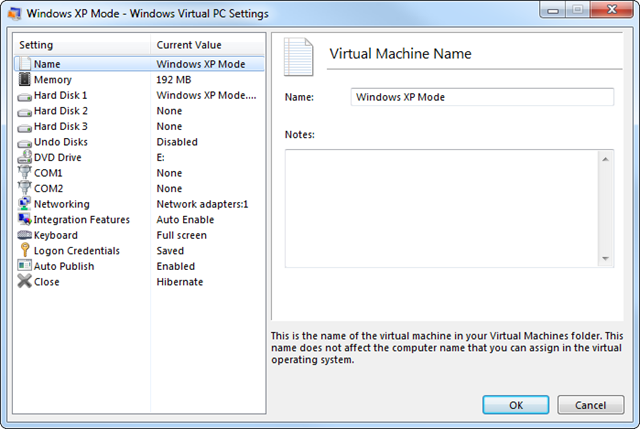
Task: Click the Logon Credentials key icon
Action: pos(25,251)
